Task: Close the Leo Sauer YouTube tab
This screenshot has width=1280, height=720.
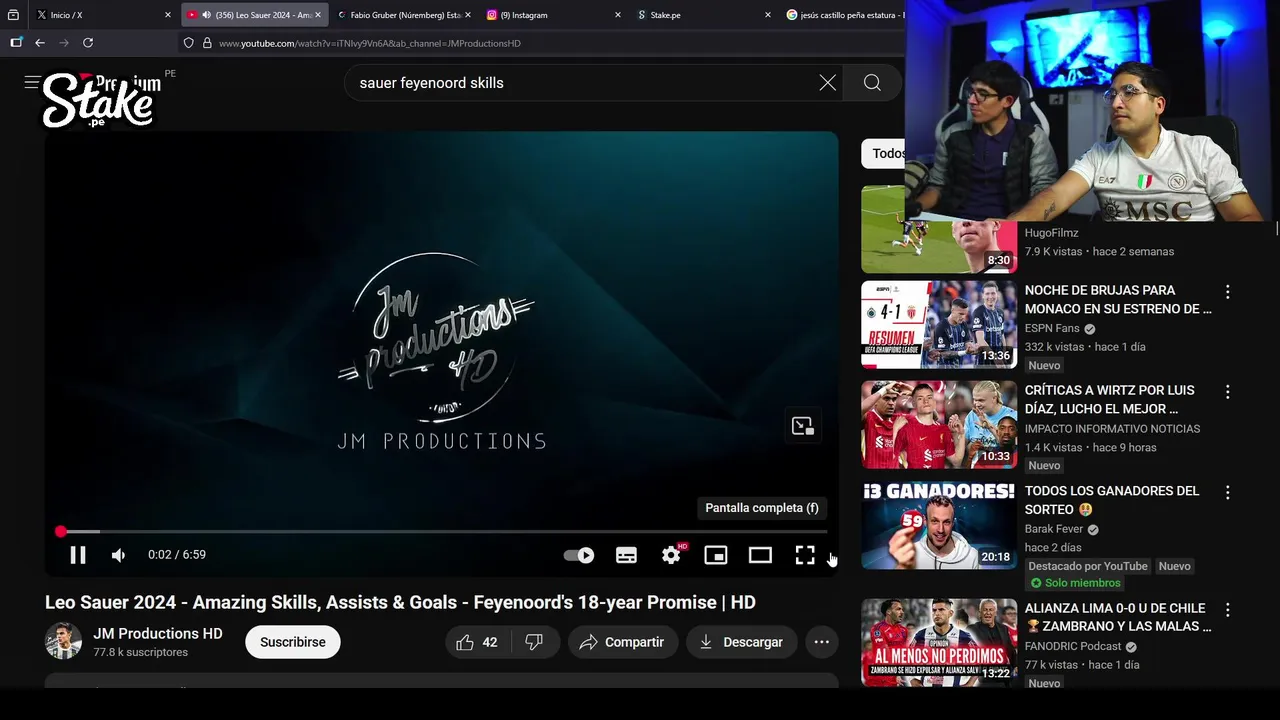Action: [318, 15]
